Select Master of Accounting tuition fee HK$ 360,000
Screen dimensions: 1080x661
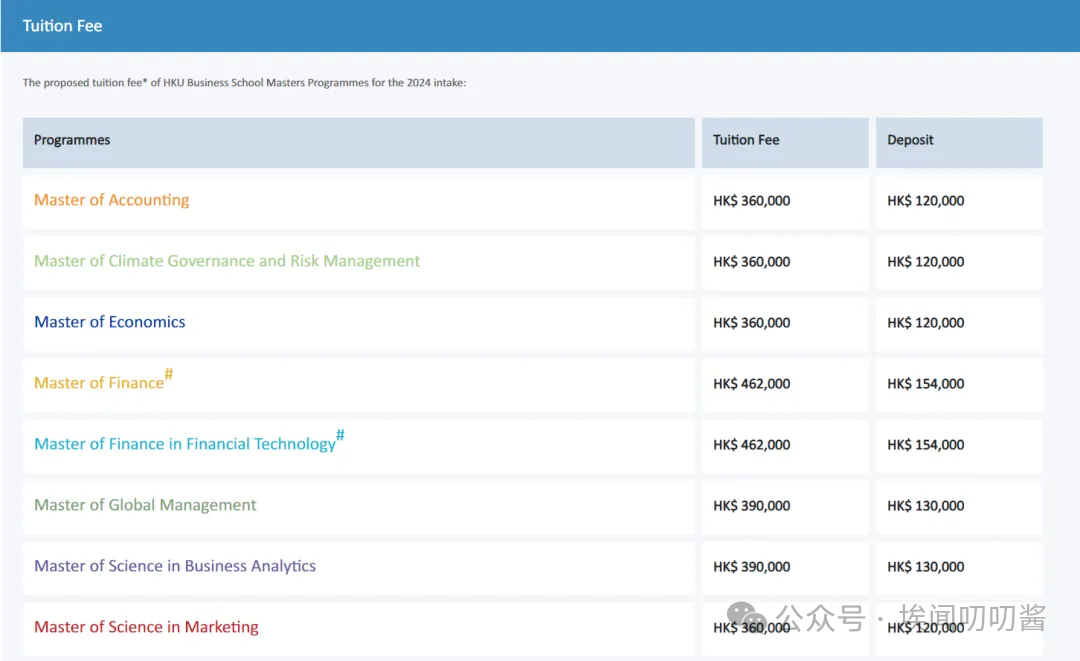pyautogui.click(x=751, y=201)
